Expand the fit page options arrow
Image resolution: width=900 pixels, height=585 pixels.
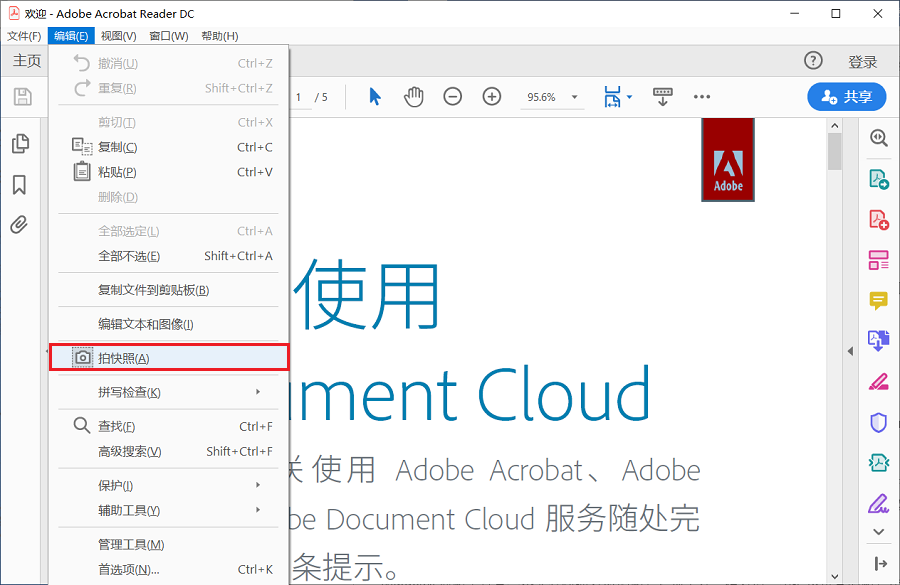click(630, 97)
